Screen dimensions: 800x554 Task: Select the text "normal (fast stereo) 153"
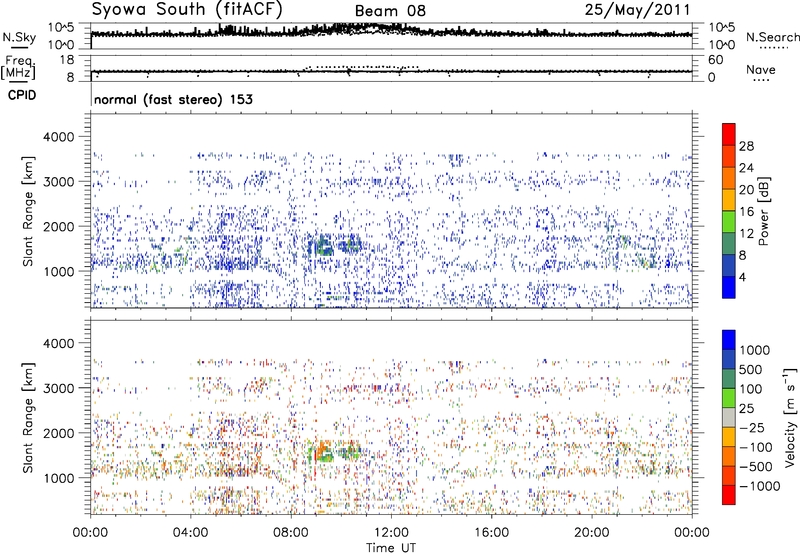173,99
